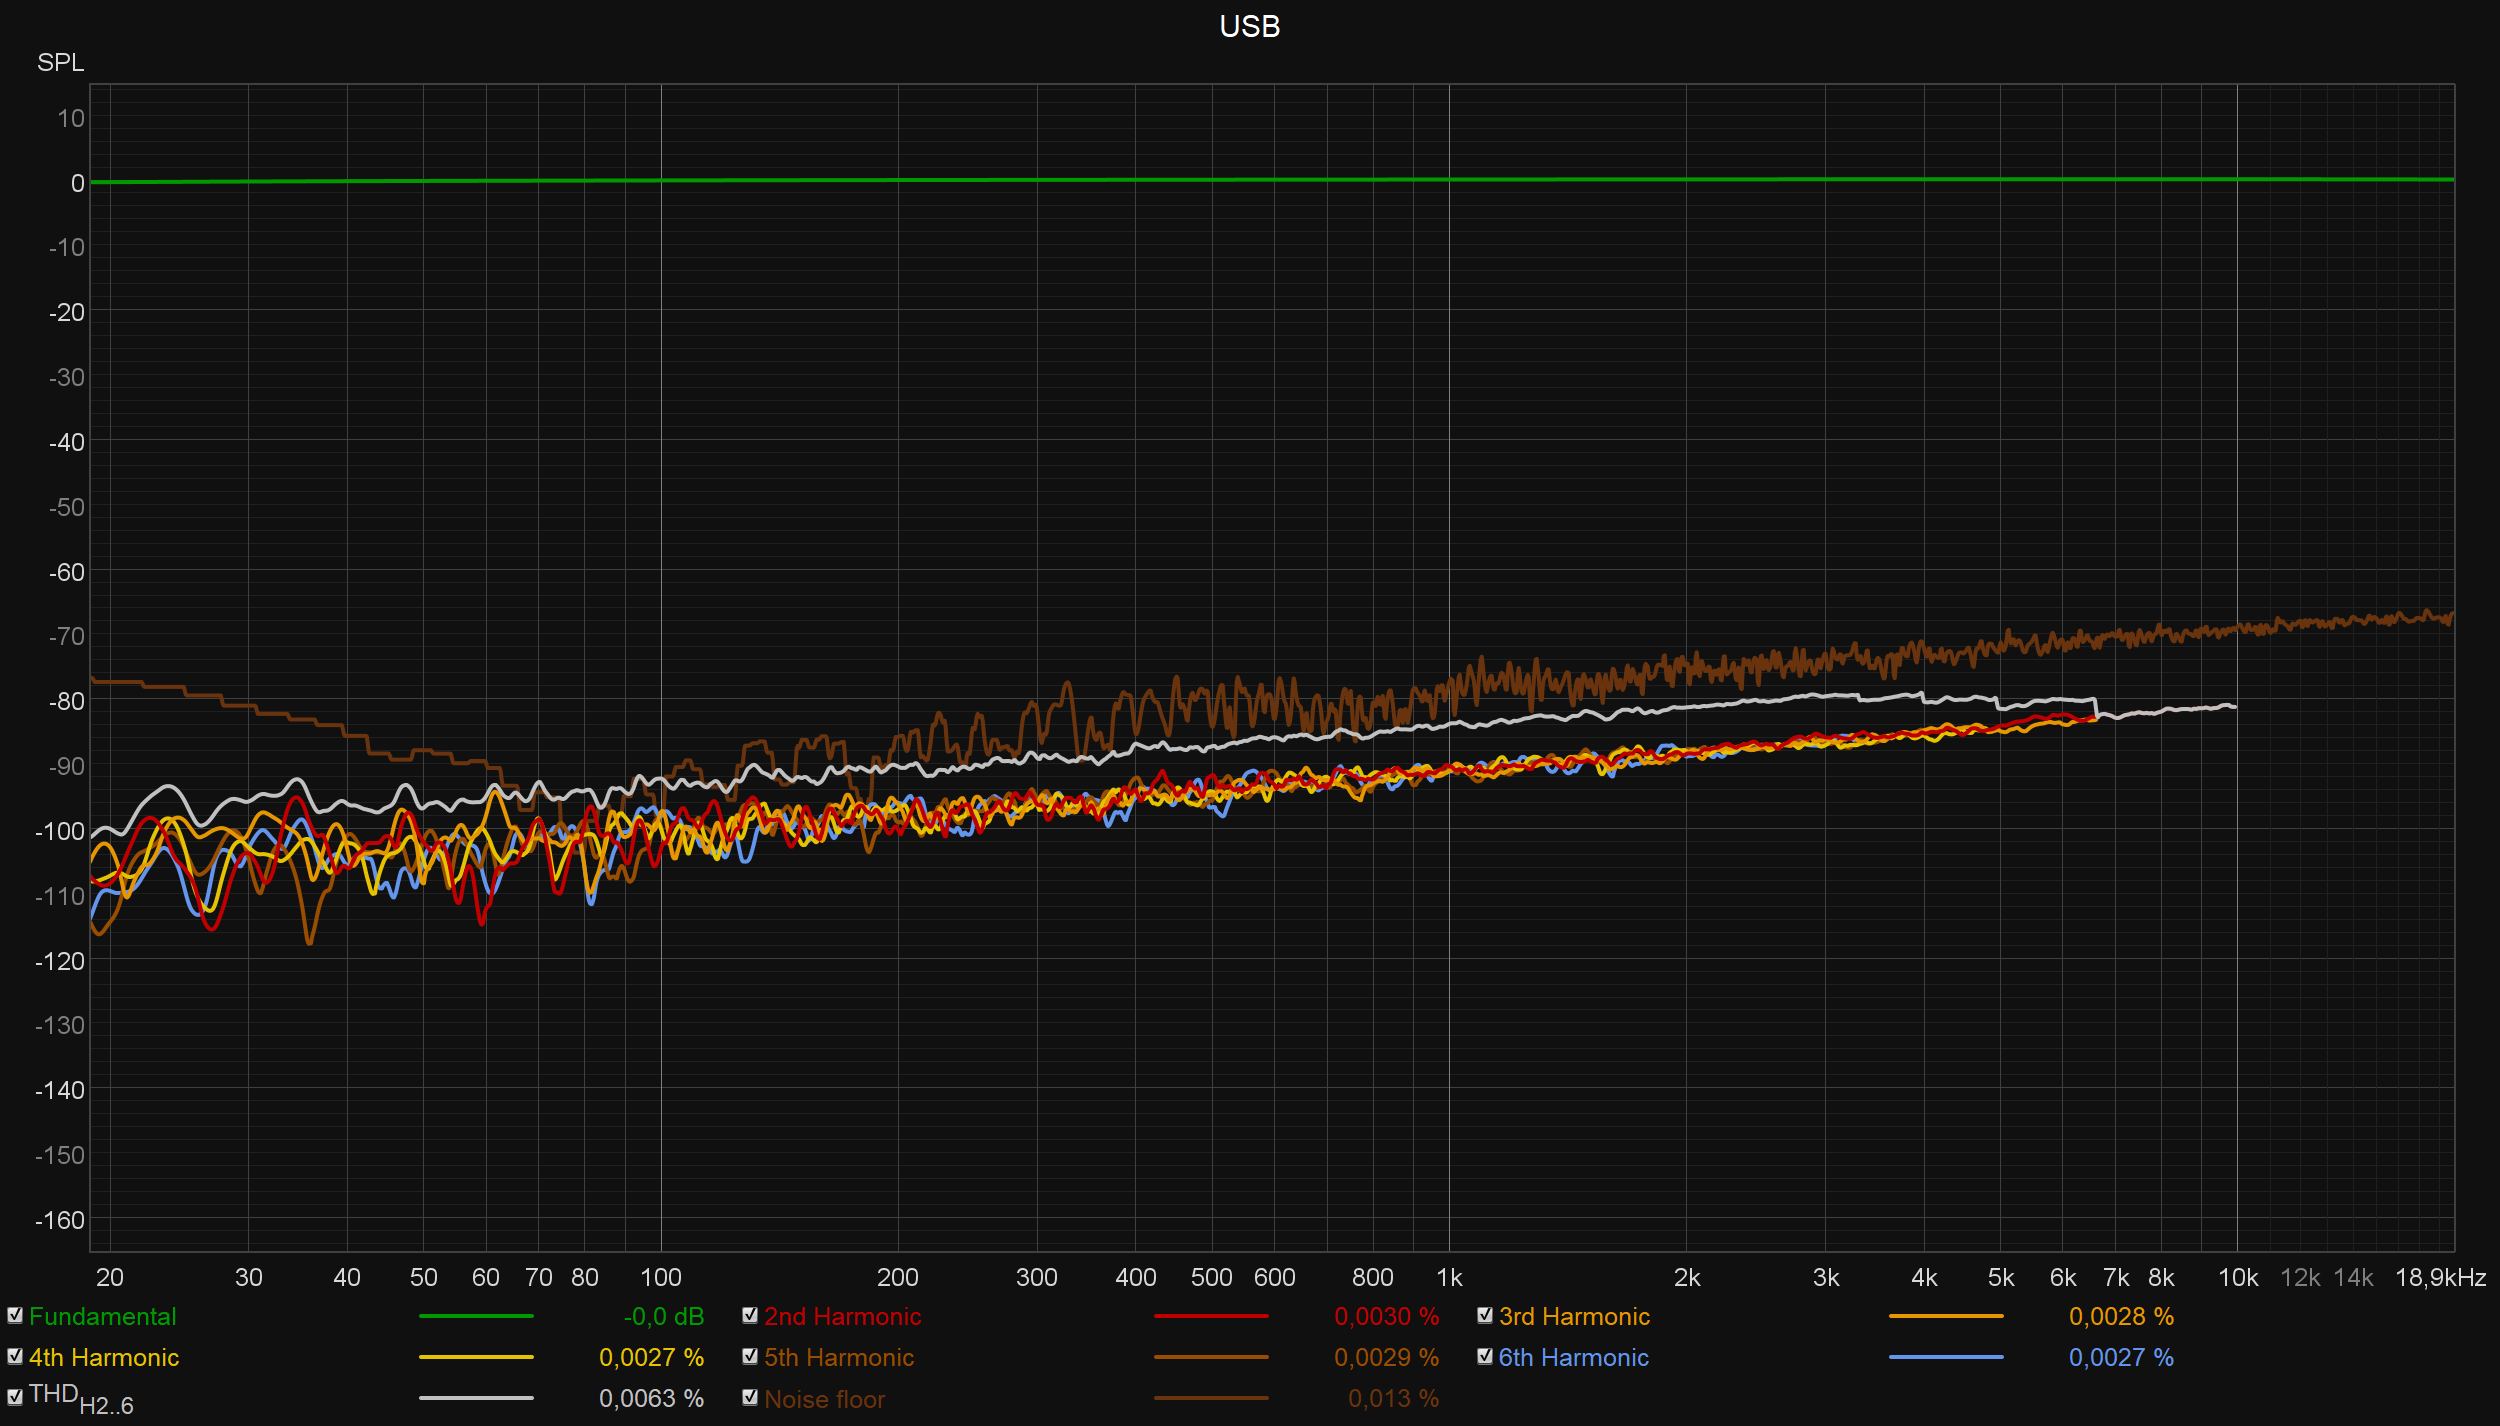The image size is (2500, 1426).
Task: Uncheck the Fundamental trace checkbox
Action: click(15, 1316)
